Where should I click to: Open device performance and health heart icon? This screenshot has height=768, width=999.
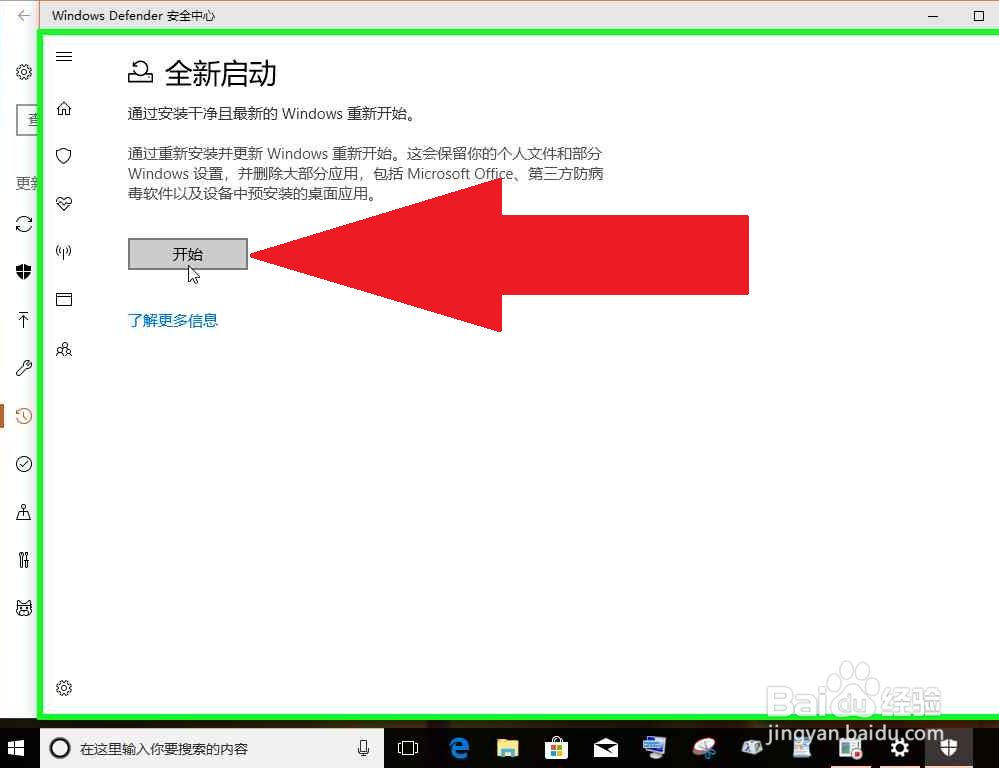coord(64,204)
